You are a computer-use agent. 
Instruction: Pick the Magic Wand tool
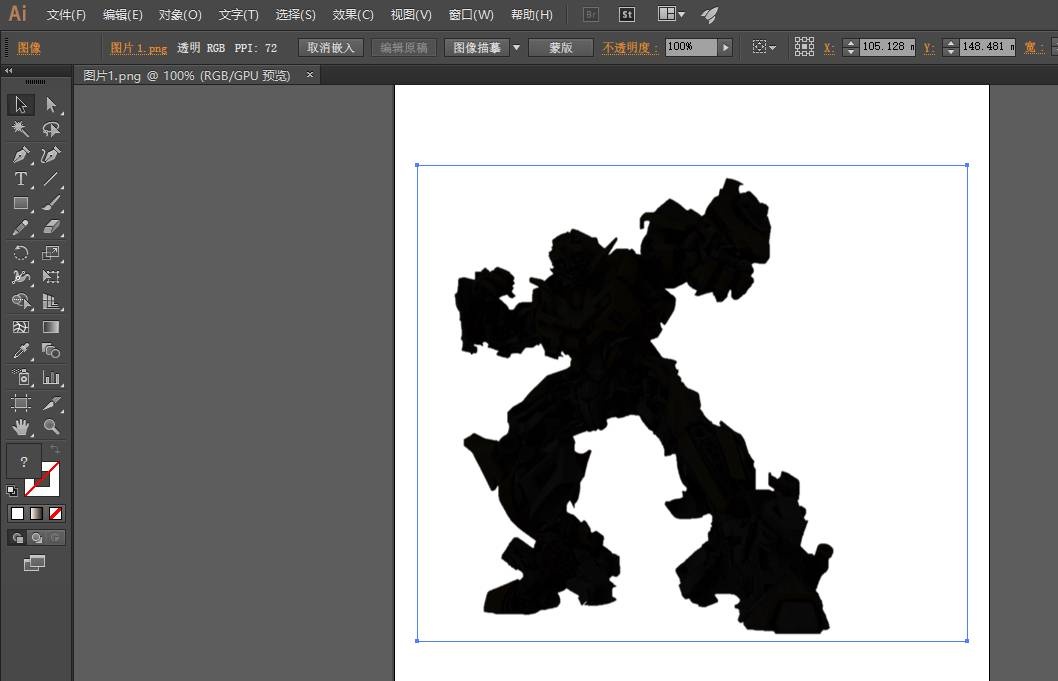(21, 129)
